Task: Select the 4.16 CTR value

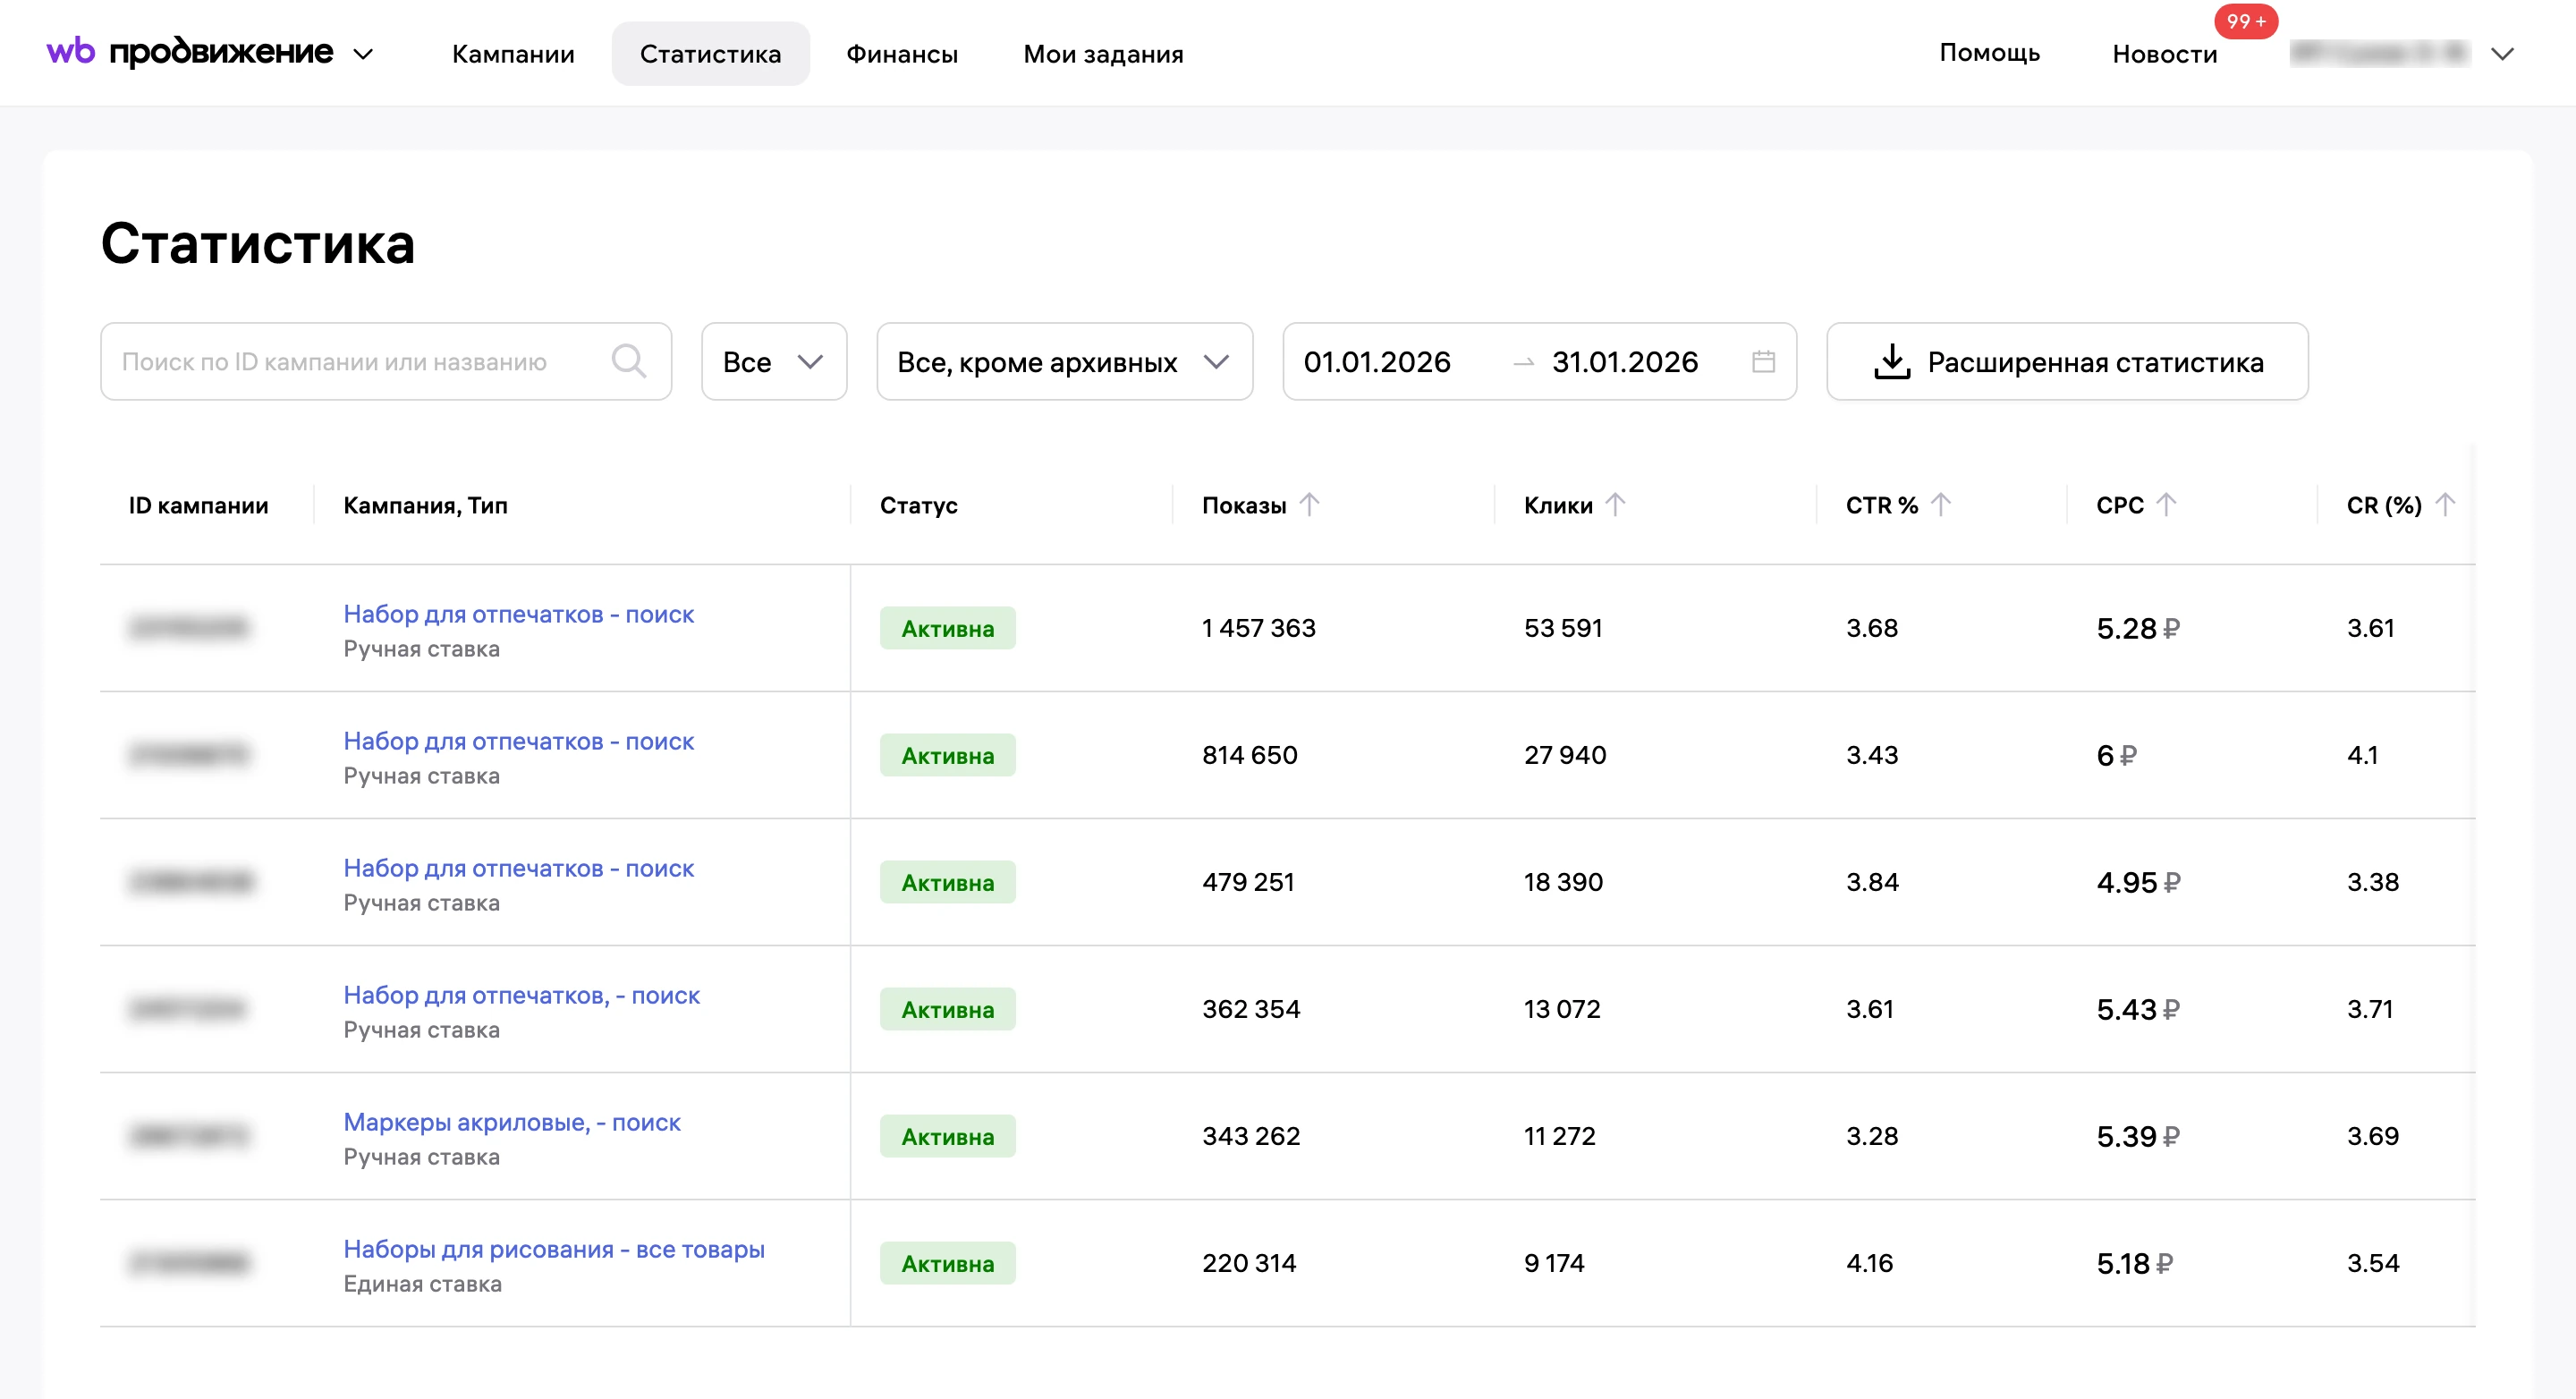Action: point(1869,1263)
